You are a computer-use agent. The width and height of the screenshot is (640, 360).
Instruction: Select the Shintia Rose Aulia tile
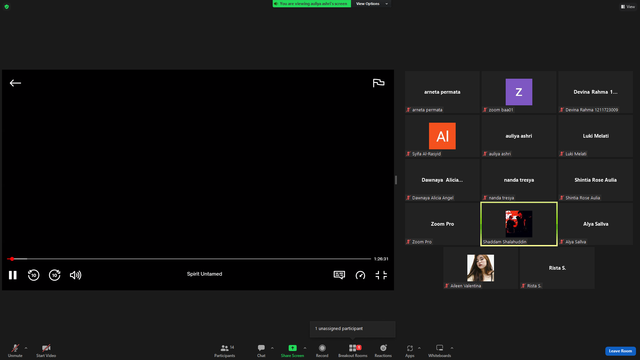596,180
